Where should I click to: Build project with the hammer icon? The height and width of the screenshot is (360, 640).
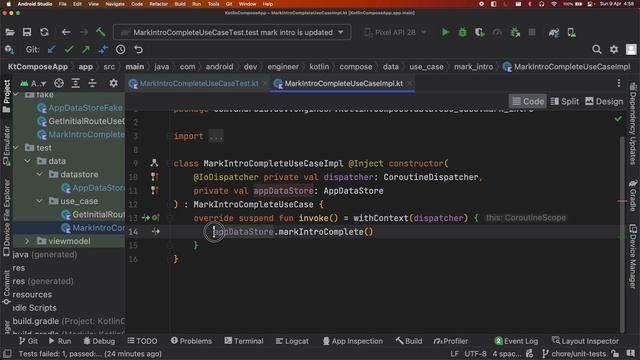click(101, 32)
